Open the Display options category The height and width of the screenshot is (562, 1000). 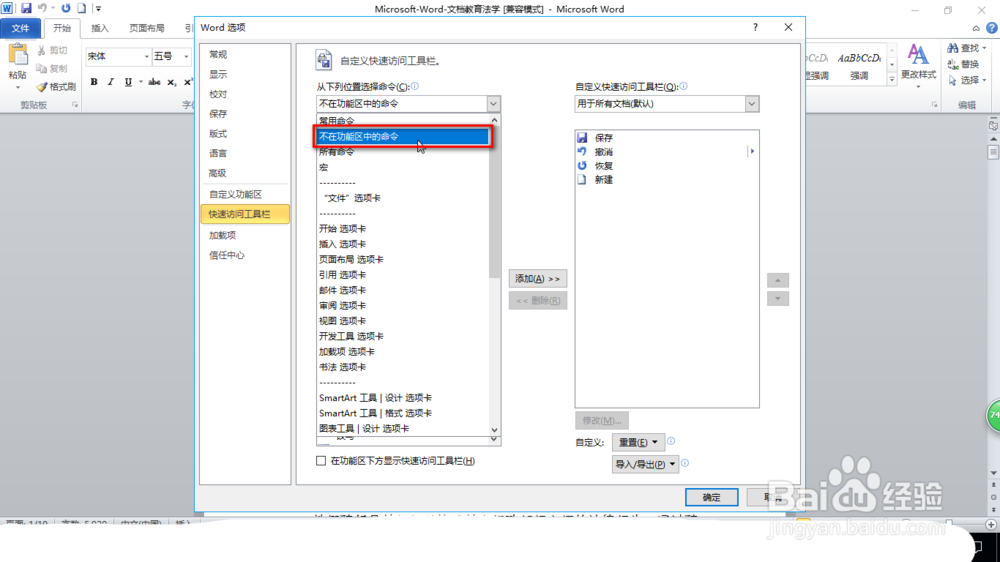245,74
